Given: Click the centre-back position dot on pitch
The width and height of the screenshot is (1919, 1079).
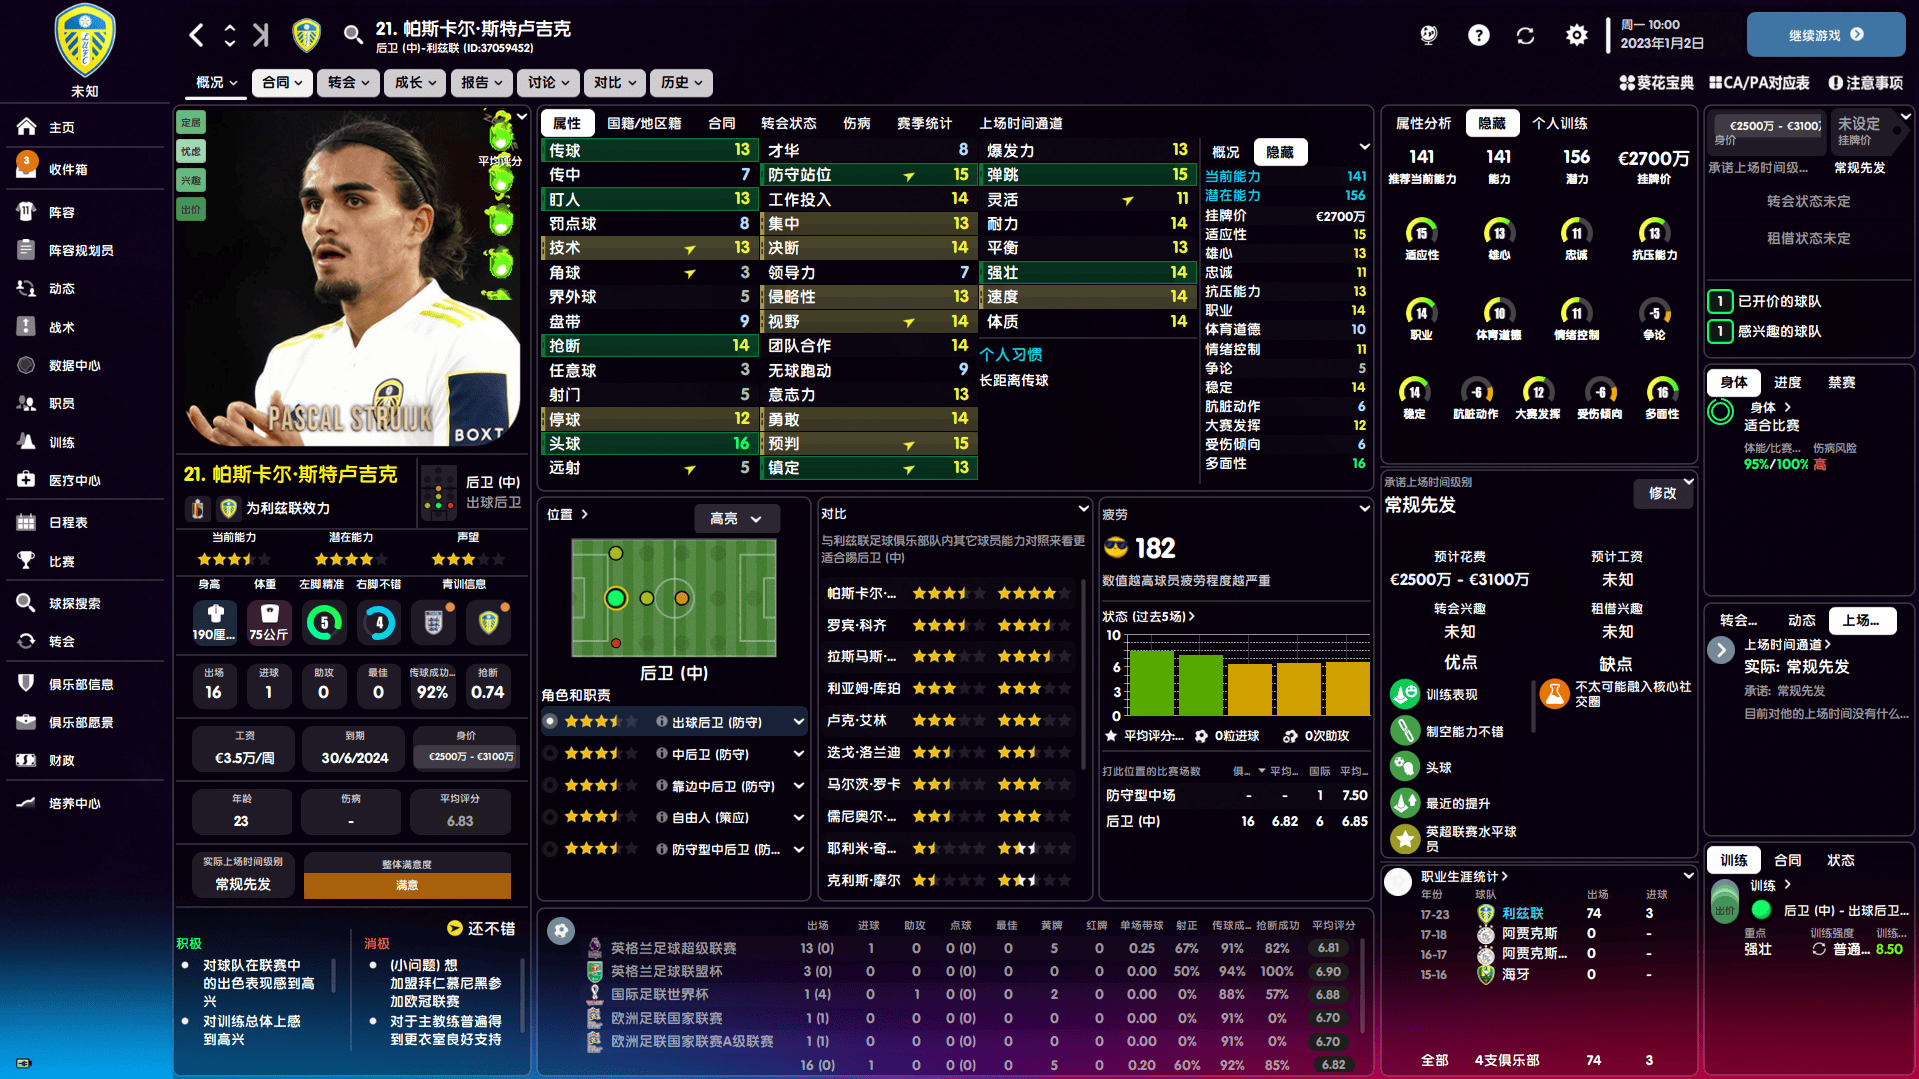Looking at the screenshot, I should [x=616, y=598].
